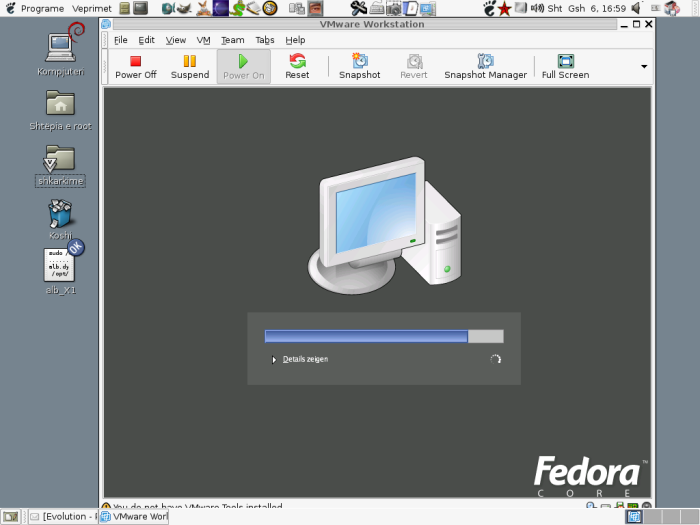Click the grayed Power On button

click(244, 67)
